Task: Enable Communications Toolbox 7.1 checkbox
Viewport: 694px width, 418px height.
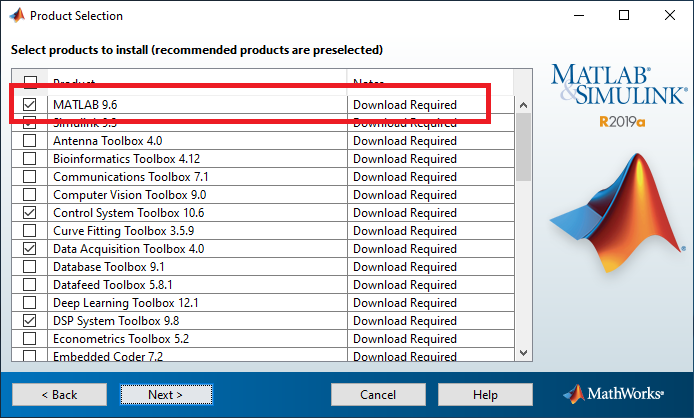Action: 30,177
